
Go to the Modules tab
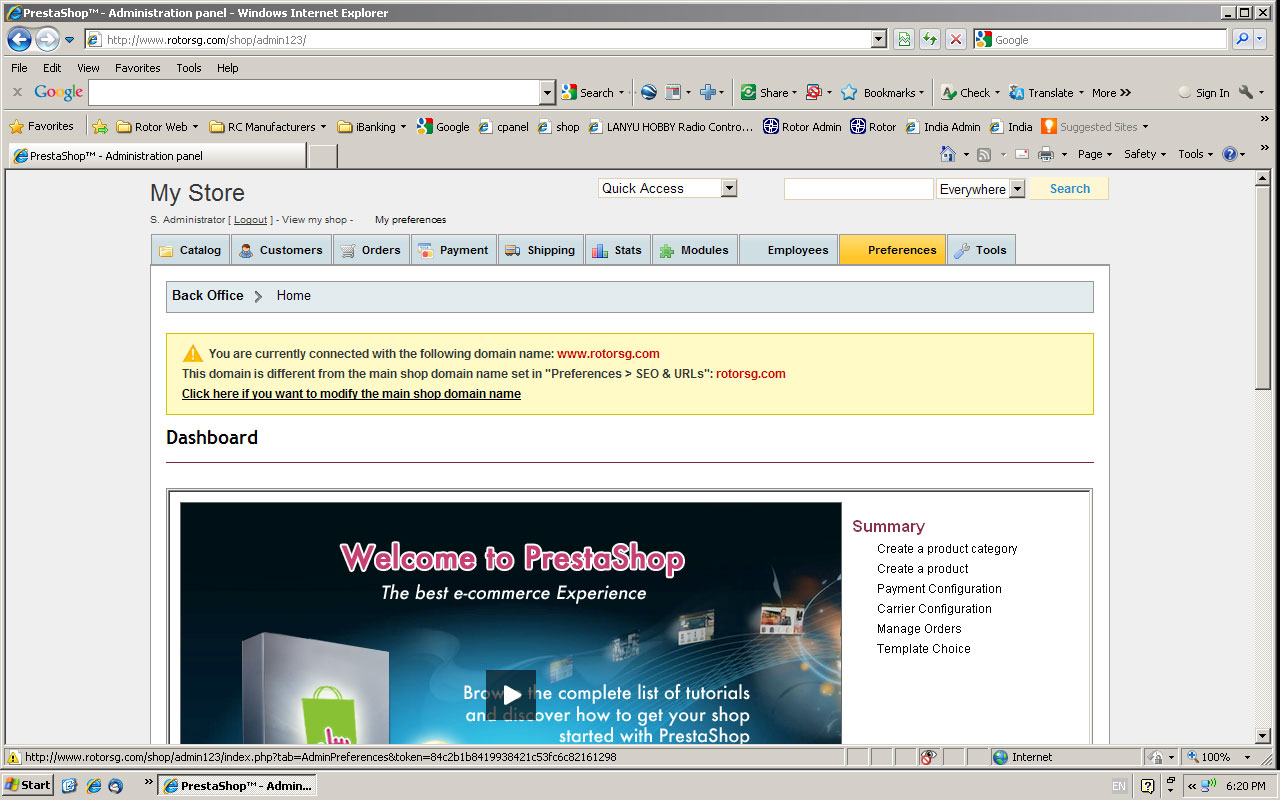pos(695,250)
